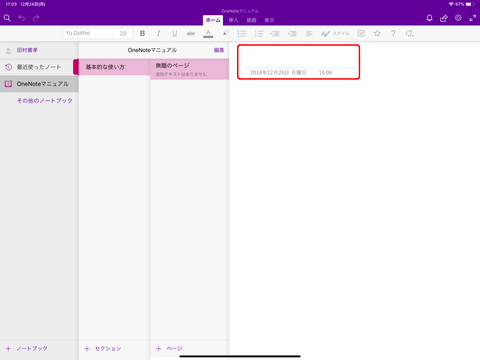Click the recent notes clock icon

8,67
